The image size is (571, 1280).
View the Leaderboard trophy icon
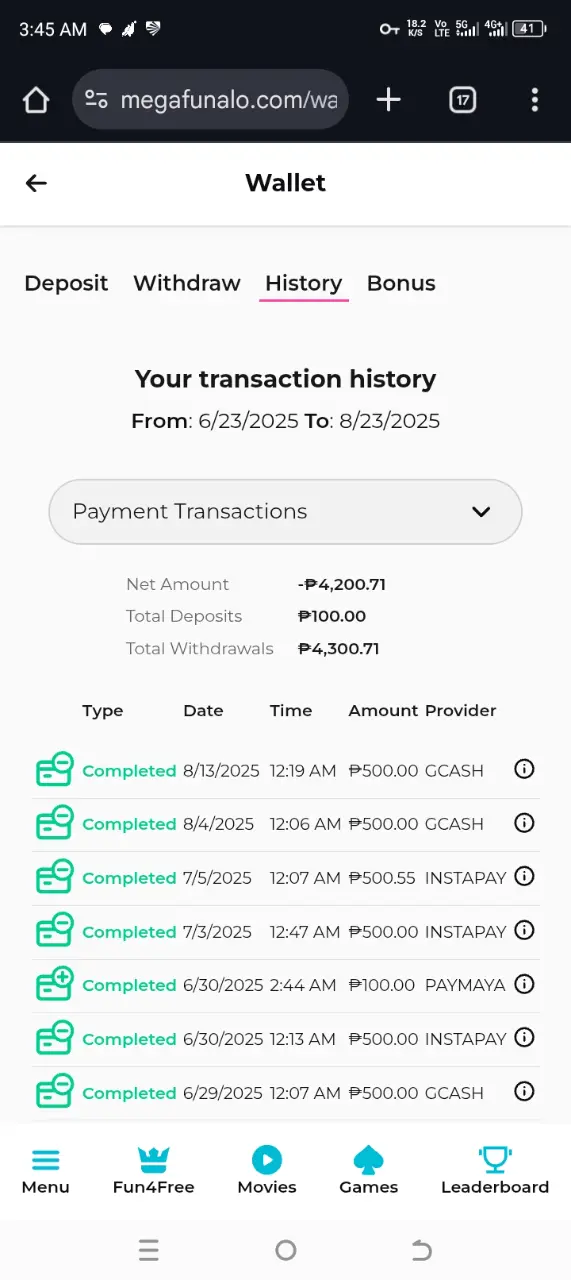pos(495,1160)
